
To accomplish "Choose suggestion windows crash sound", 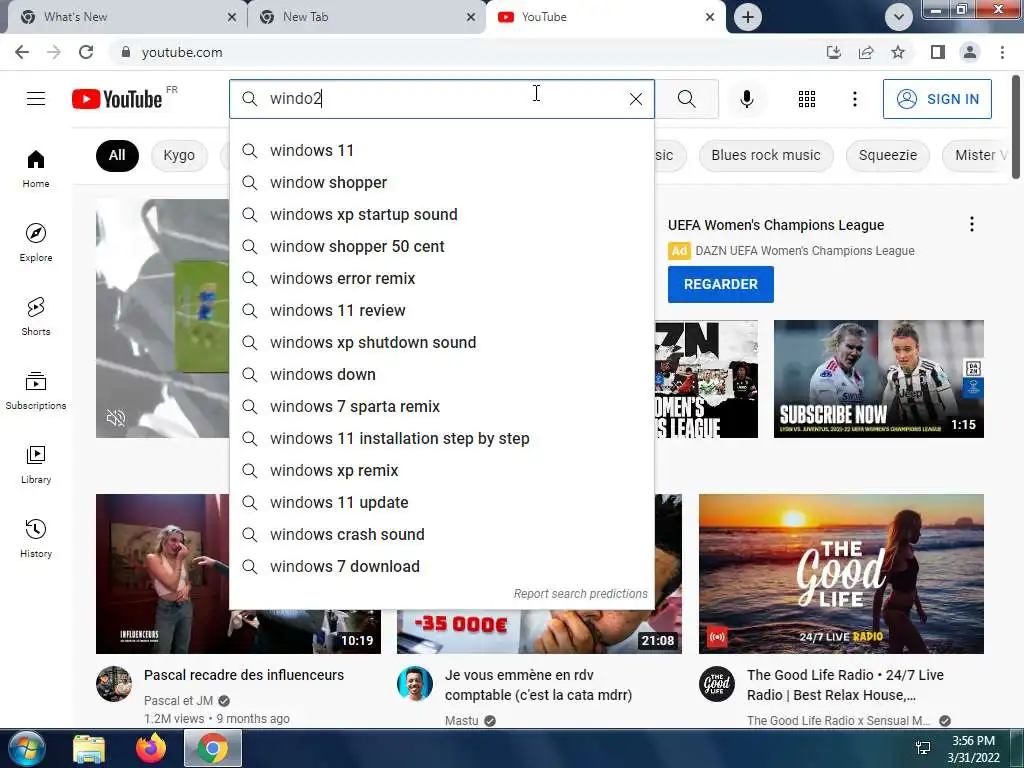I will 441,534.
